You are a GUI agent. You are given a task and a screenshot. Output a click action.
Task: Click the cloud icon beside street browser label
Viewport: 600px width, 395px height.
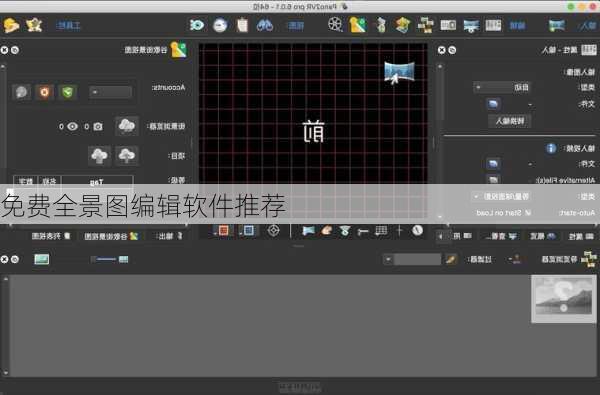[x=127, y=126]
